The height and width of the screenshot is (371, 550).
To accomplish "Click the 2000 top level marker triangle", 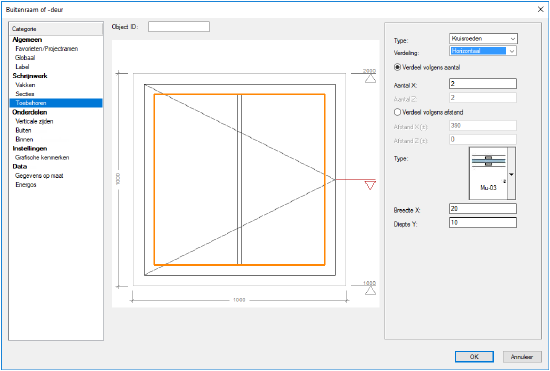I will pyautogui.click(x=370, y=79).
